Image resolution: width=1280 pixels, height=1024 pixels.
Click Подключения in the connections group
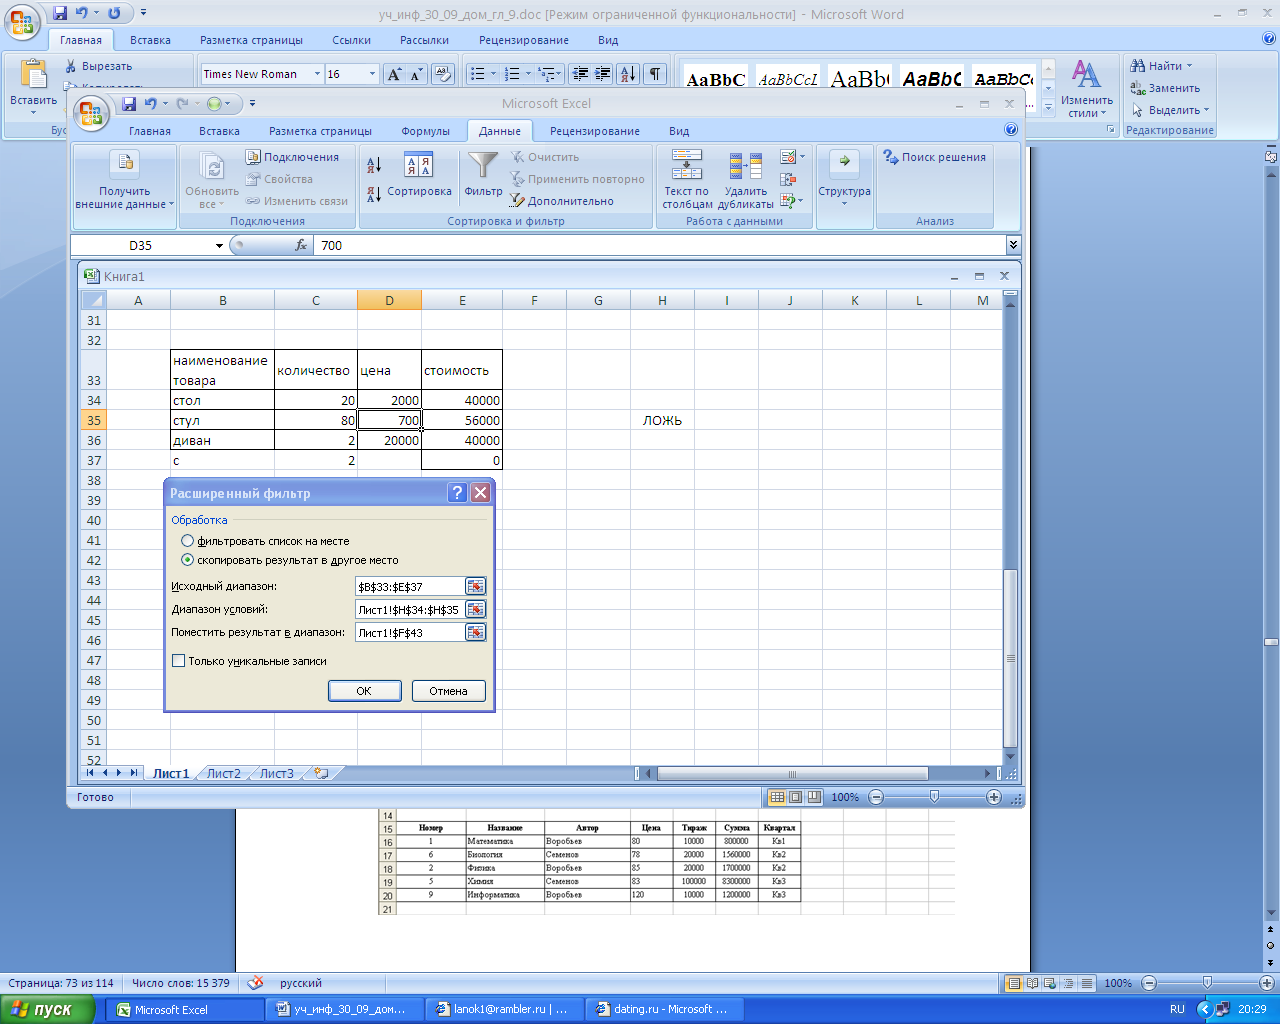click(x=293, y=157)
